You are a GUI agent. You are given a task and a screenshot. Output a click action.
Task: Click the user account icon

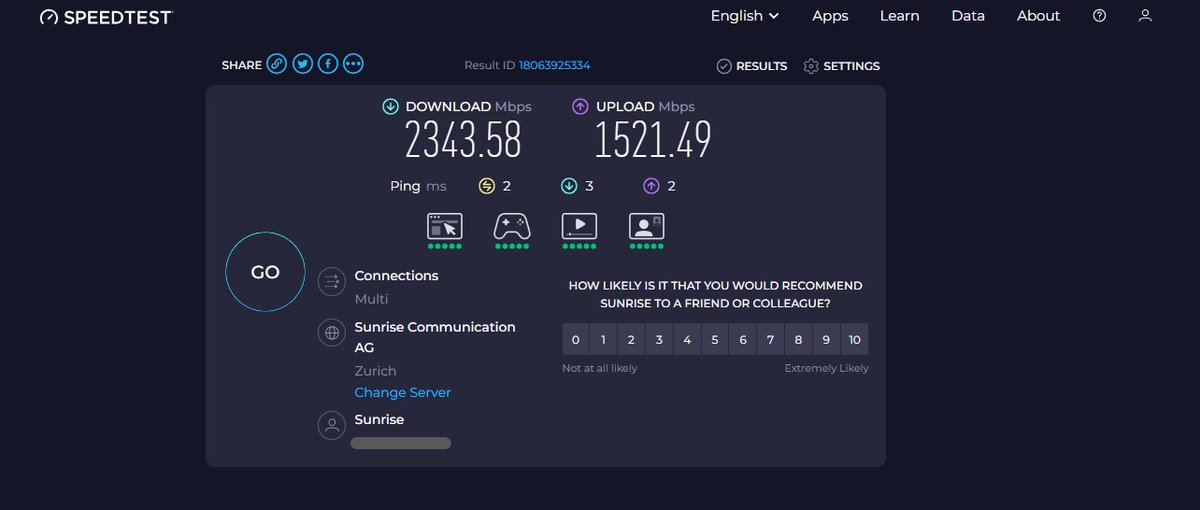[x=1146, y=16]
